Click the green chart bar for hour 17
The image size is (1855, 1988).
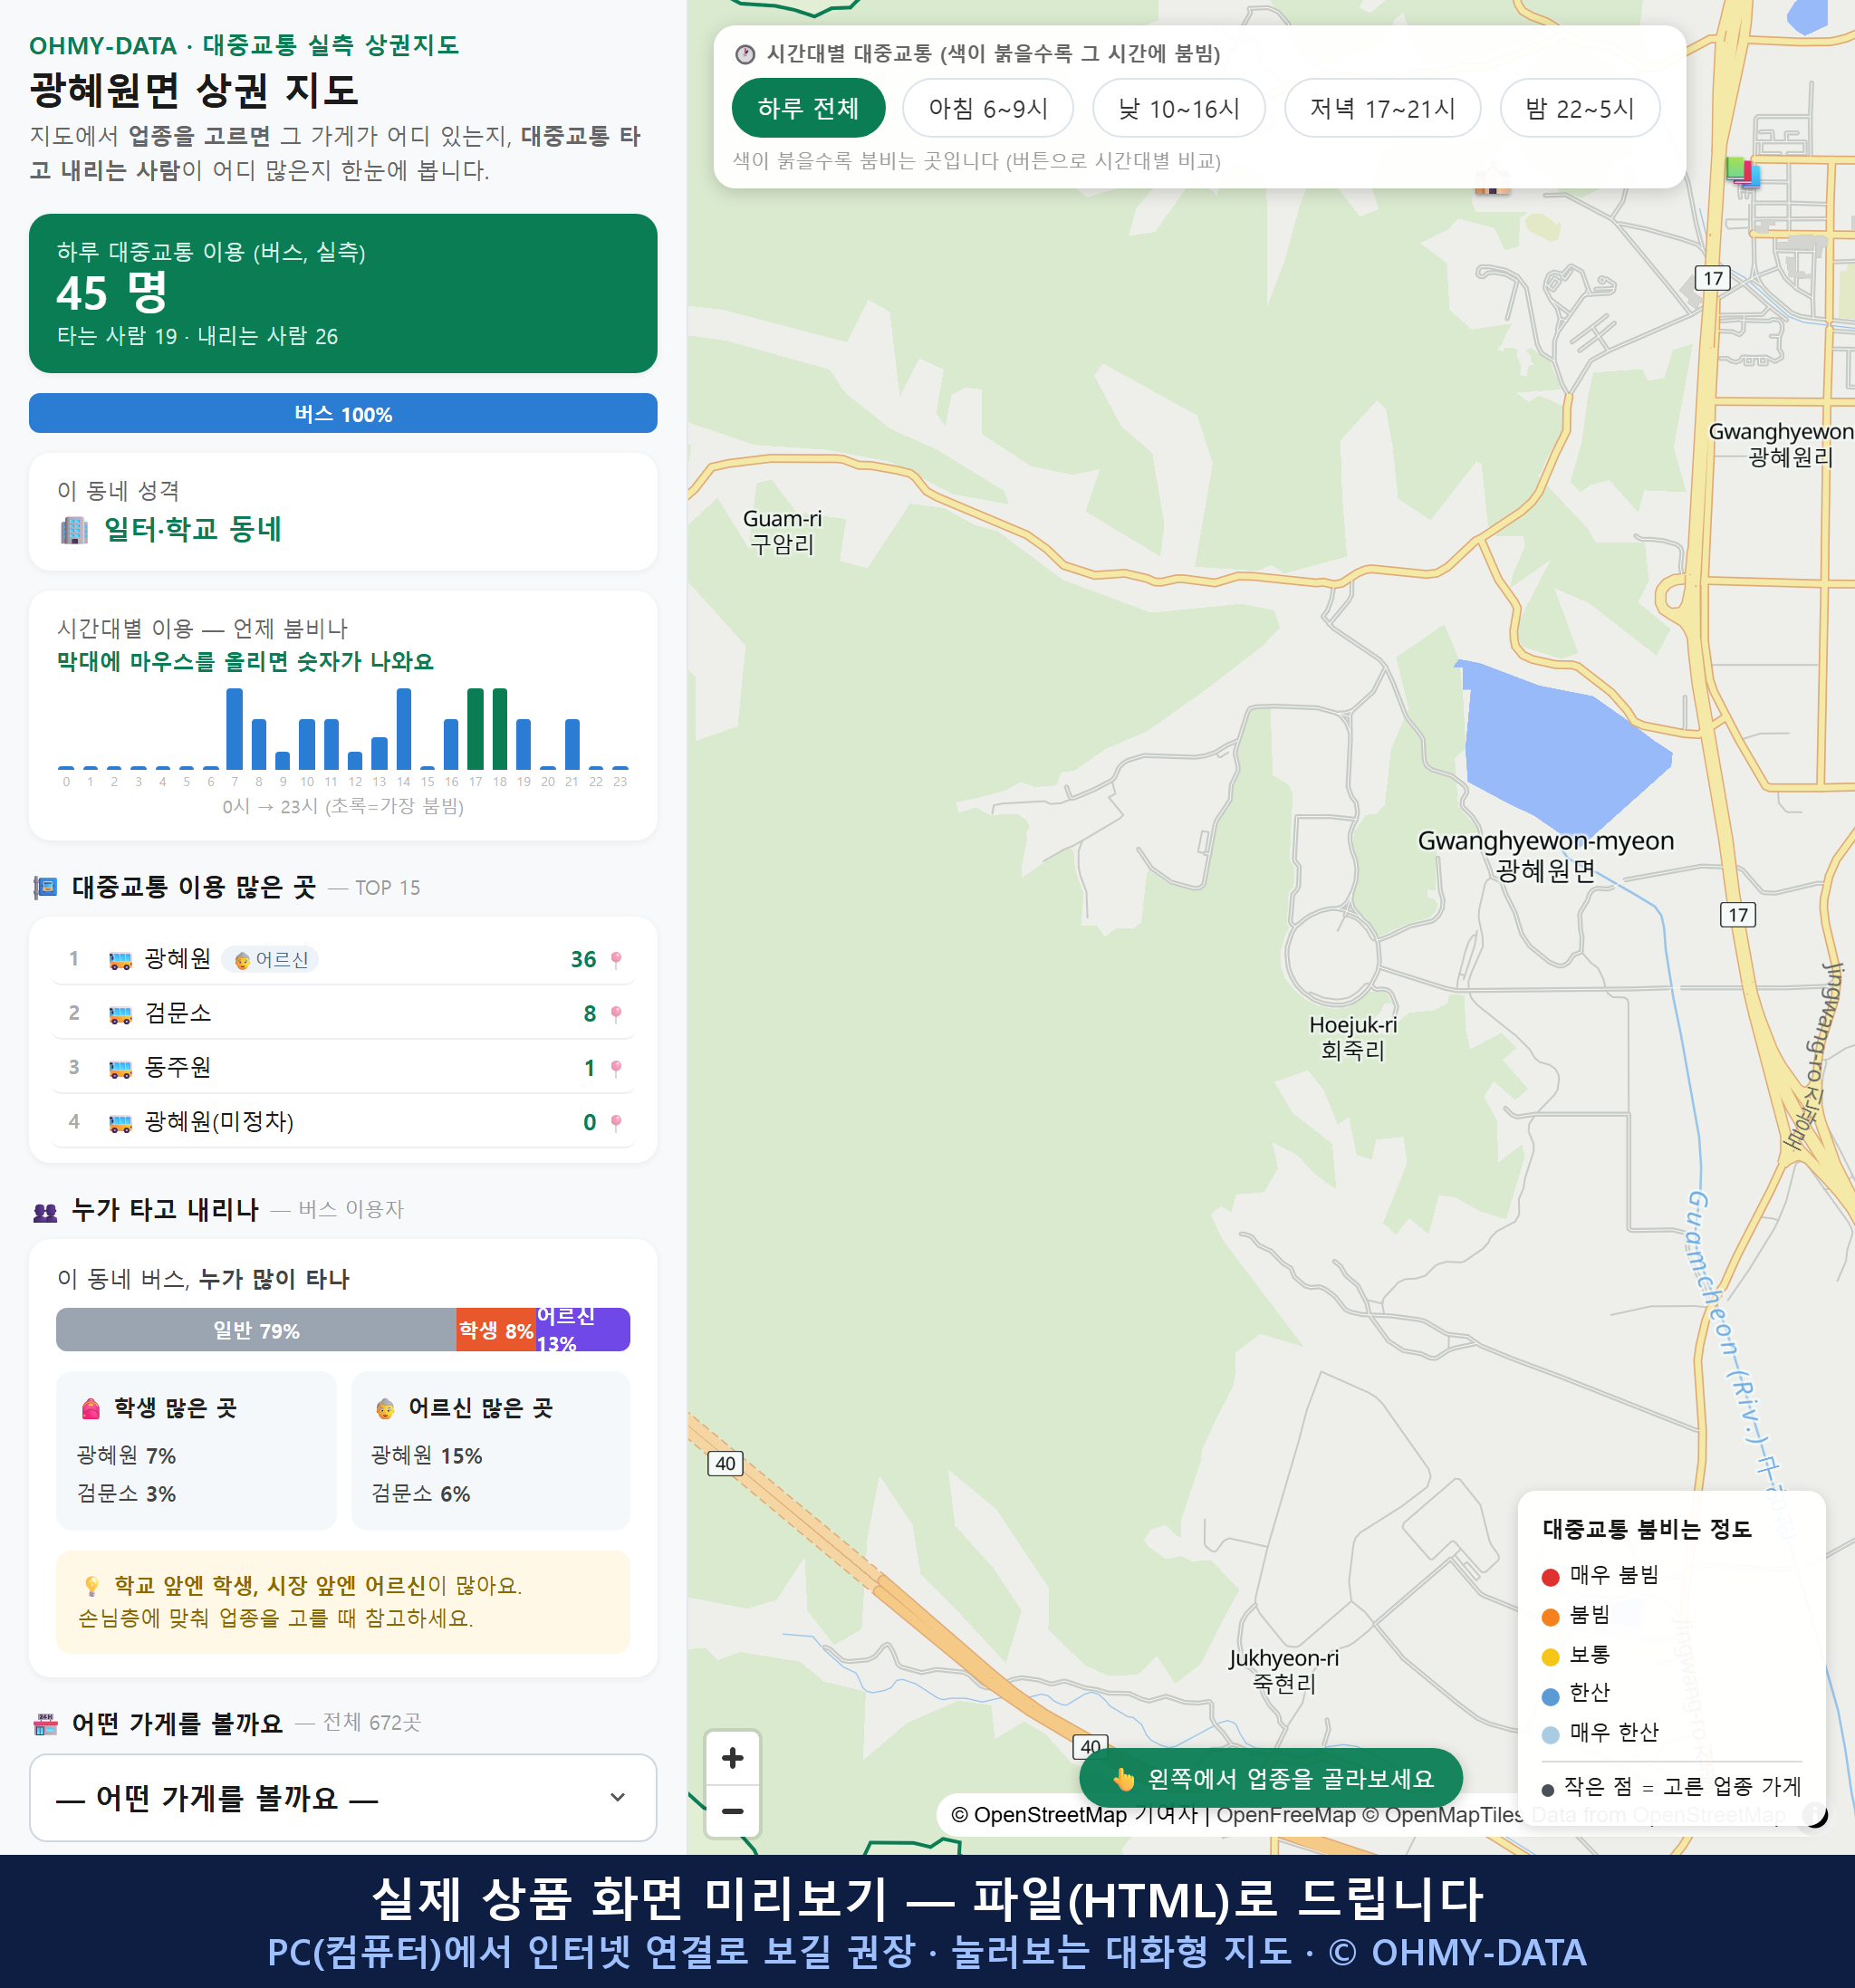[x=476, y=729]
